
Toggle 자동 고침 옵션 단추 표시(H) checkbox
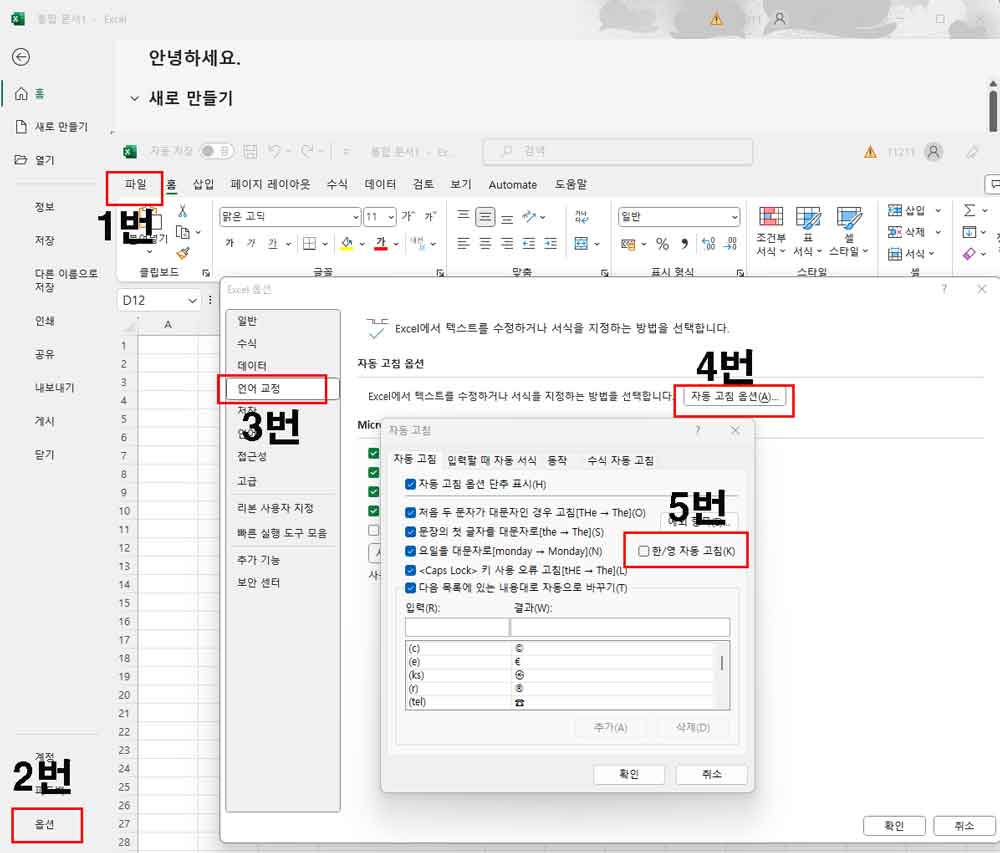coord(411,485)
